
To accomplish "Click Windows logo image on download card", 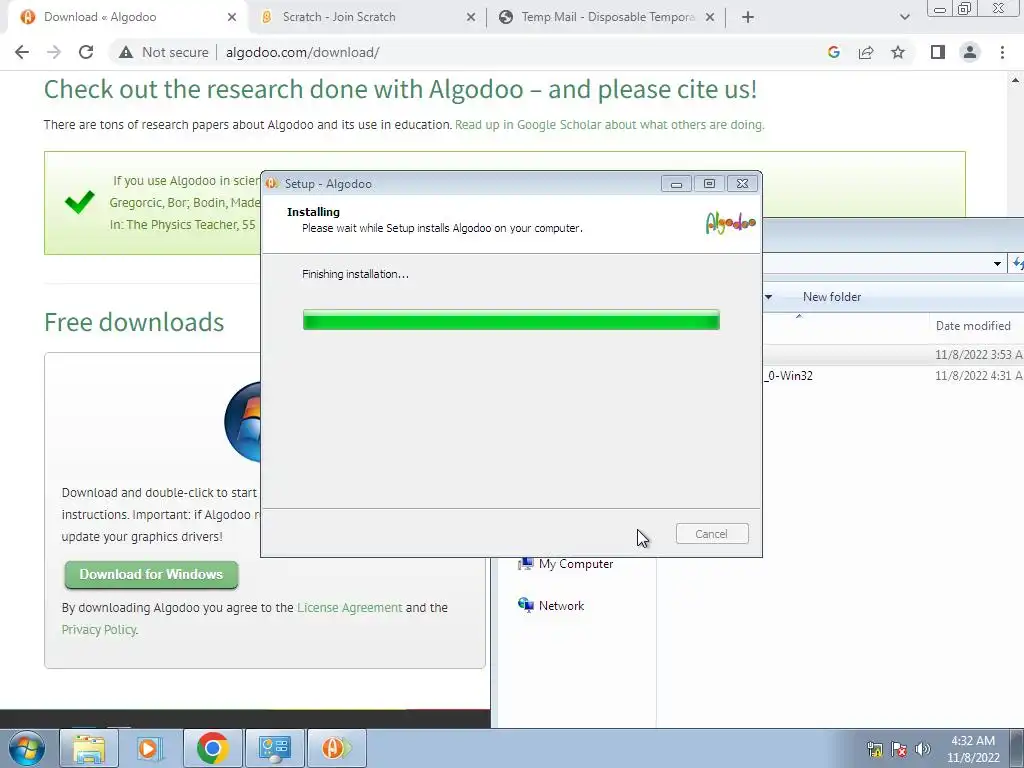I will click(x=242, y=421).
